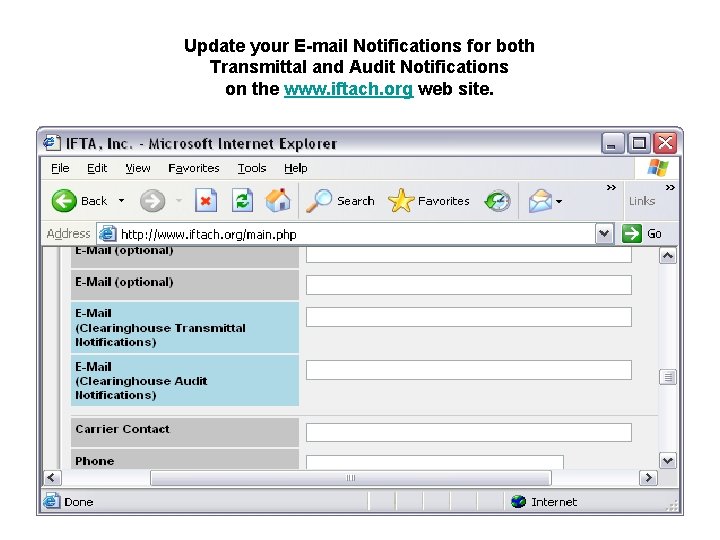Click the grey Forward arrow button
This screenshot has width=720, height=540.
click(152, 201)
